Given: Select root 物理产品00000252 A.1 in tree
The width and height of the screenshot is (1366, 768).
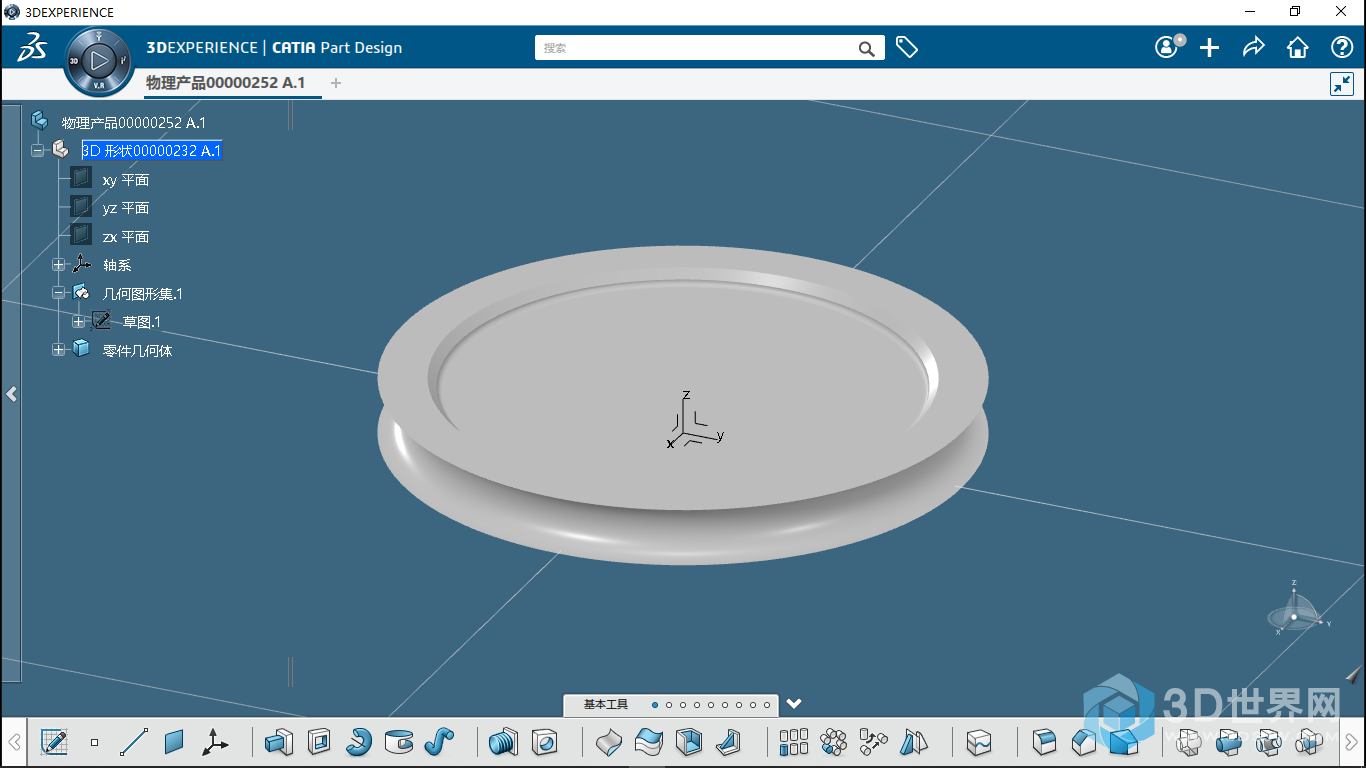Looking at the screenshot, I should [134, 123].
